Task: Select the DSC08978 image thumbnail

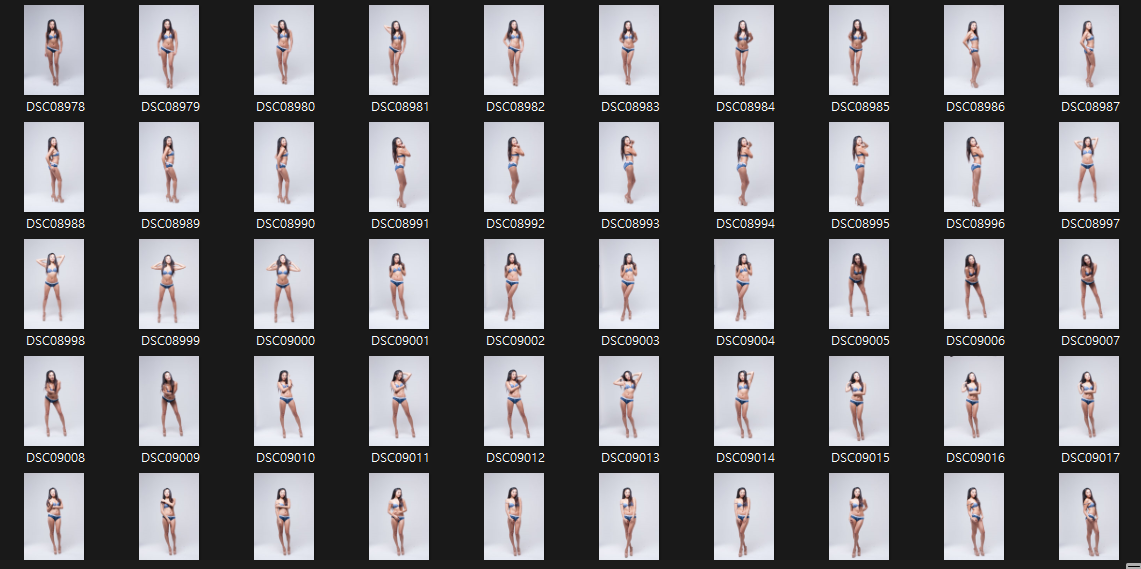Action: point(54,50)
